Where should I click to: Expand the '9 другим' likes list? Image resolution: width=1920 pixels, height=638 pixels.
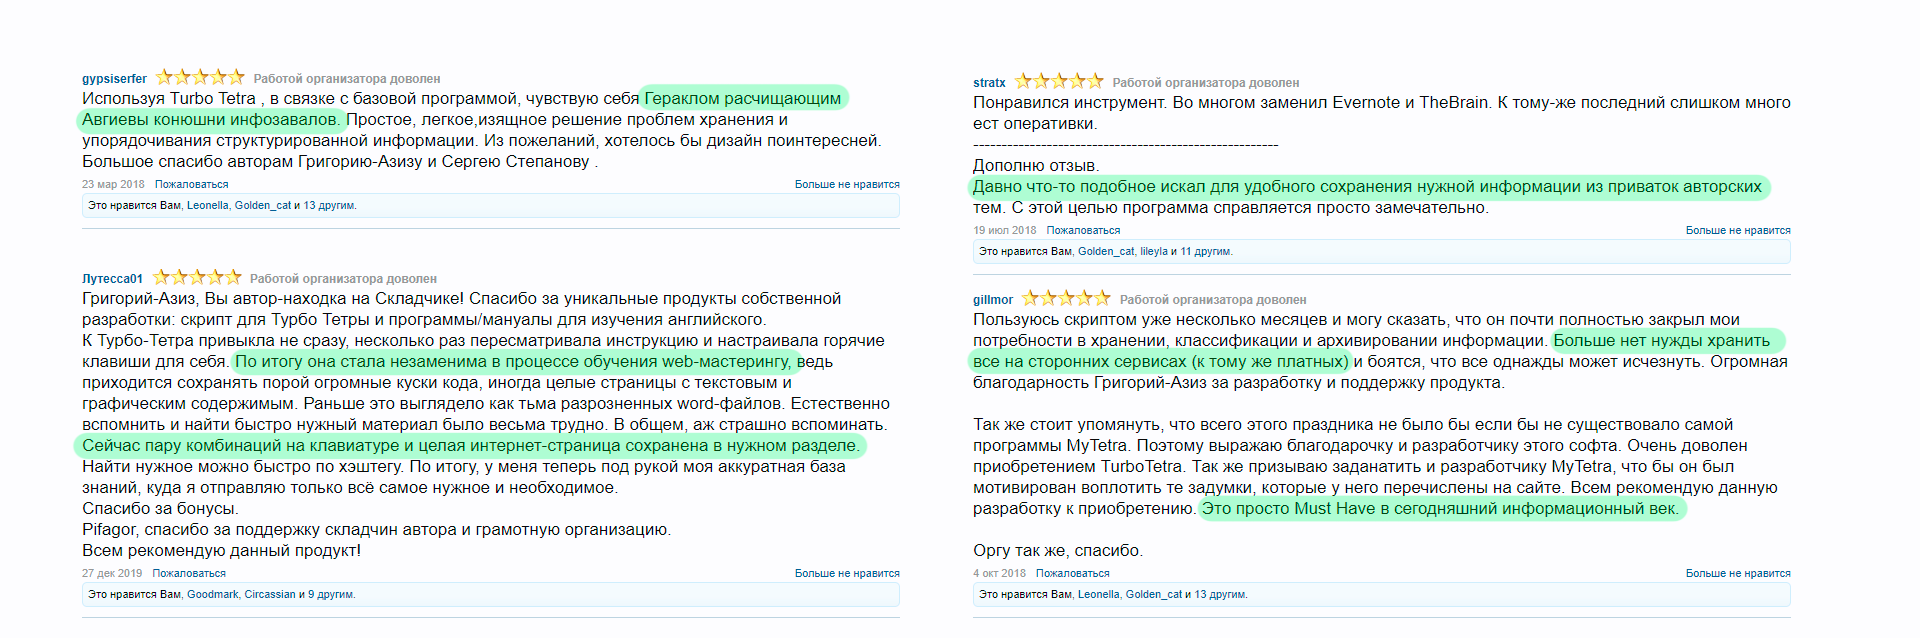coord(331,595)
